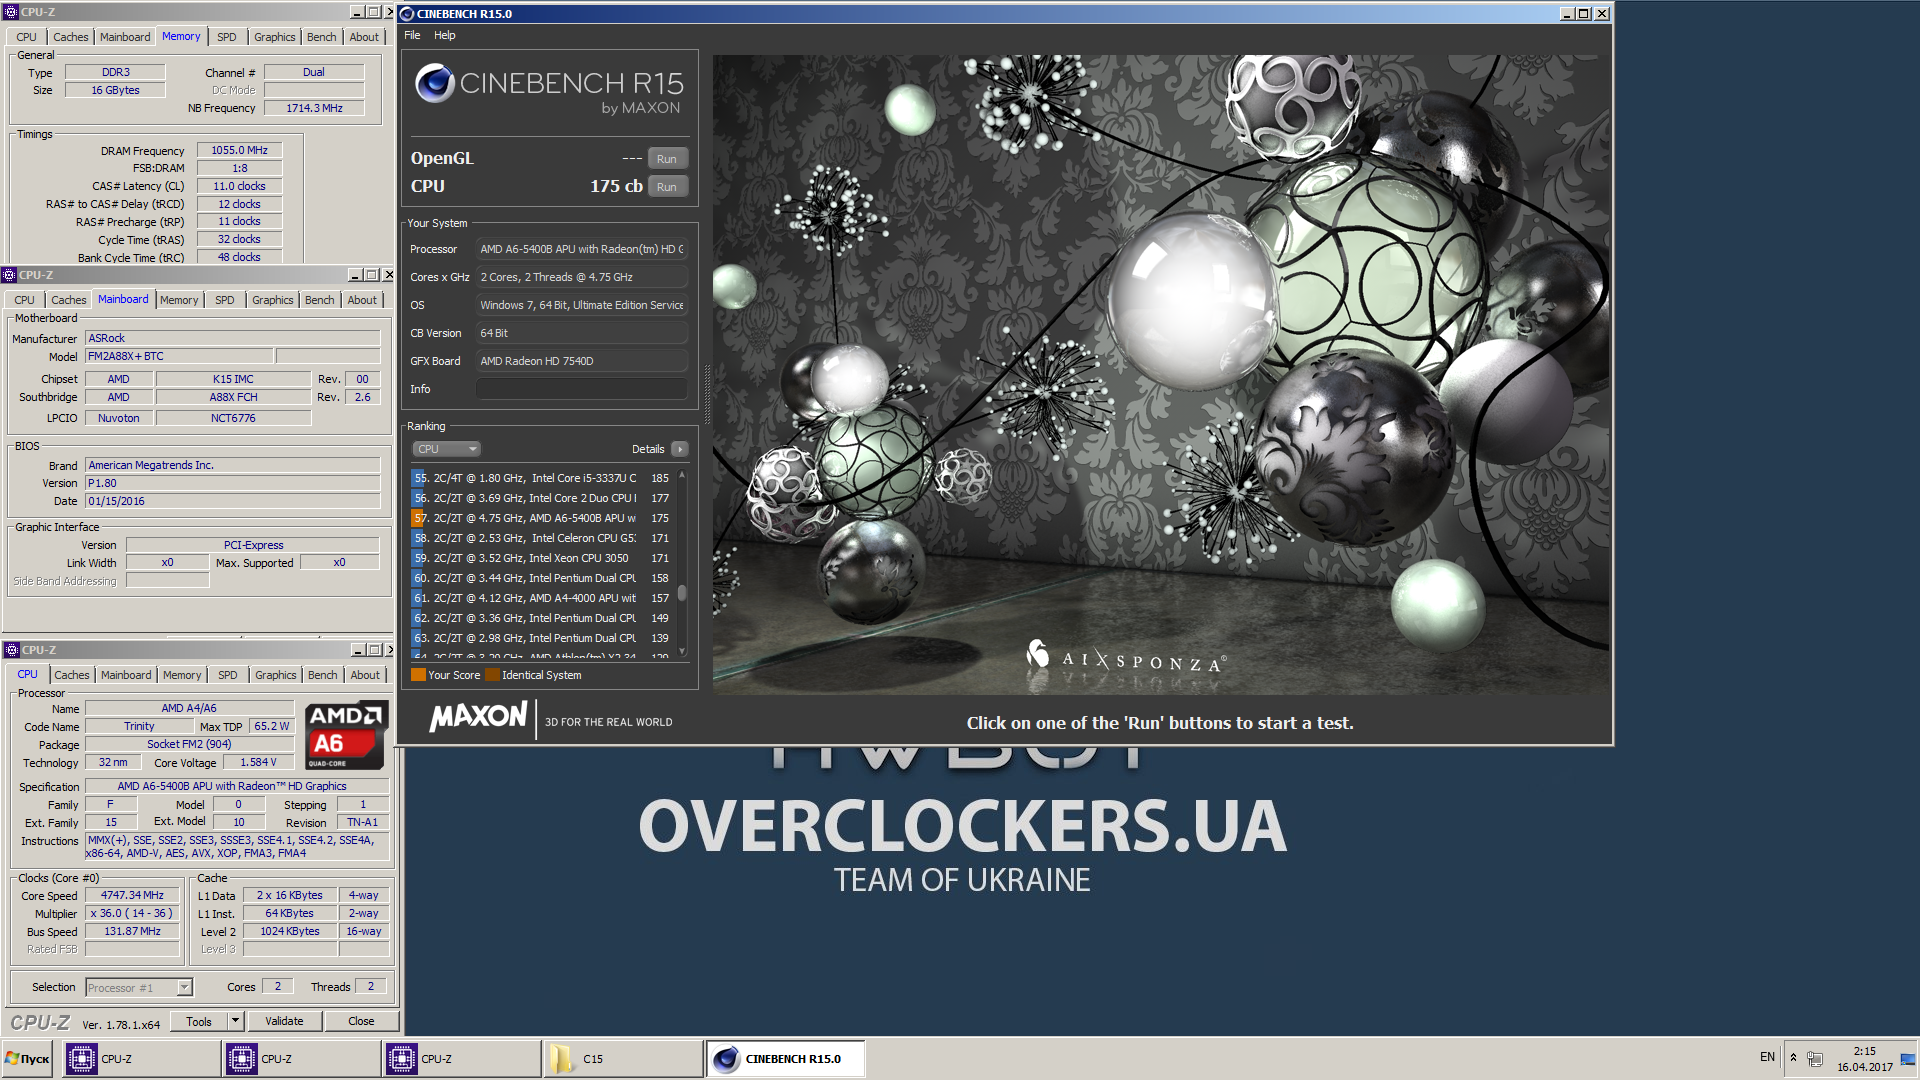Maximize the CPU-Z Mainboard window
Screen dimensions: 1920x1080
click(x=372, y=275)
